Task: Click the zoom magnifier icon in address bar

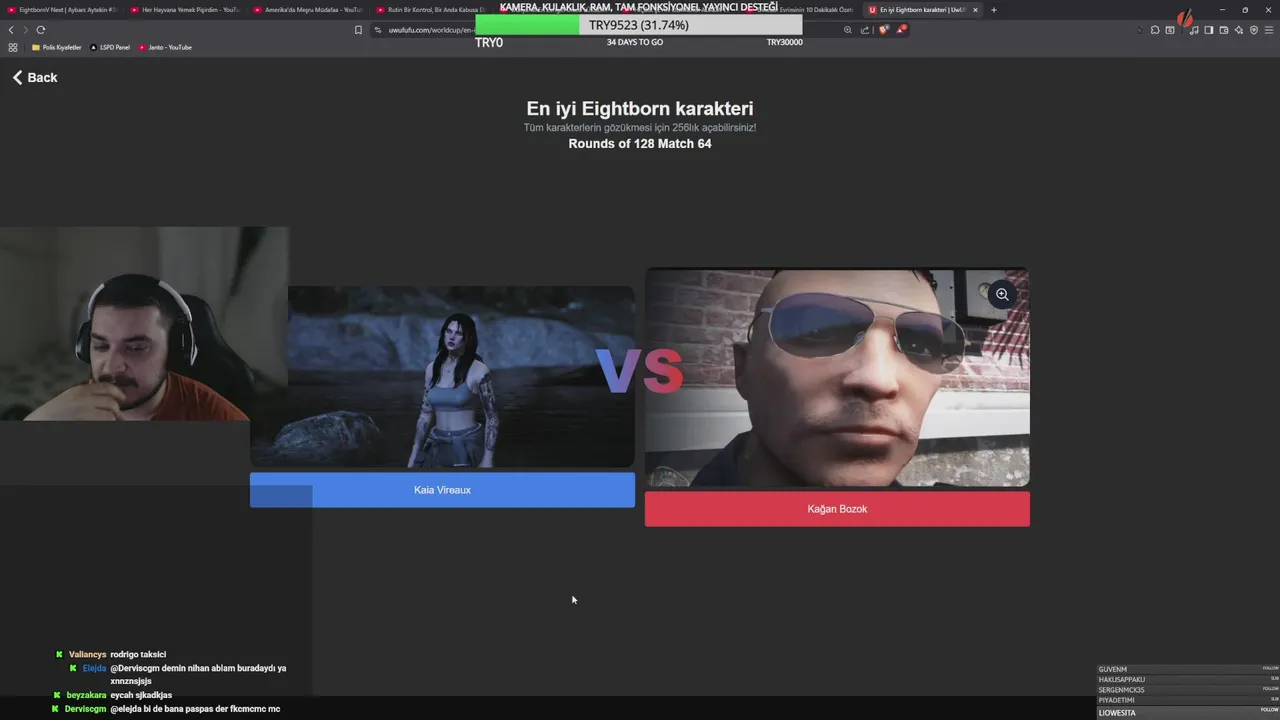Action: [848, 30]
